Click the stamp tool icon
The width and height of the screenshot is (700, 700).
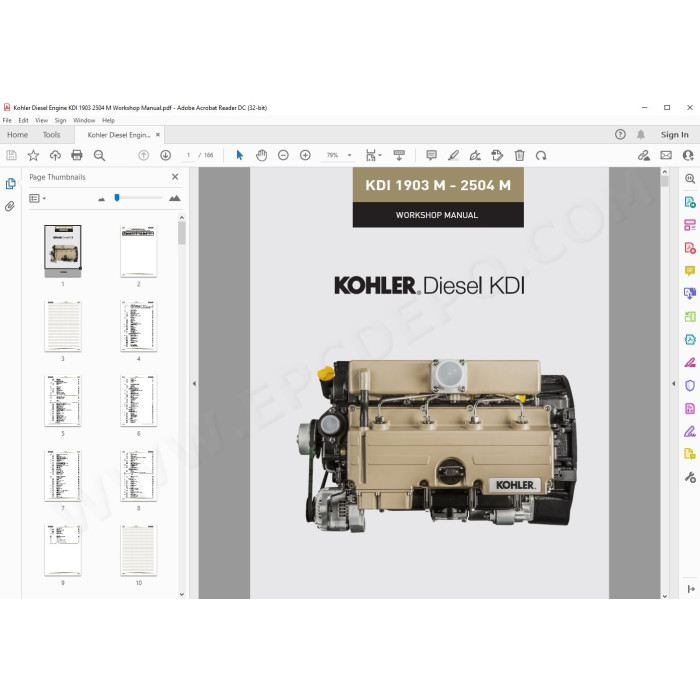[497, 155]
